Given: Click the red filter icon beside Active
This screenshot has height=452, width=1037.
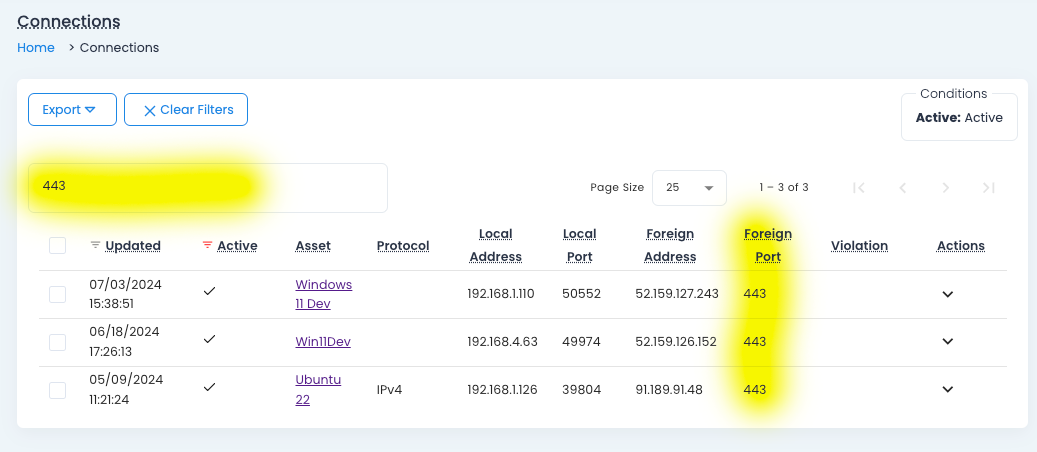Looking at the screenshot, I should [x=207, y=245].
